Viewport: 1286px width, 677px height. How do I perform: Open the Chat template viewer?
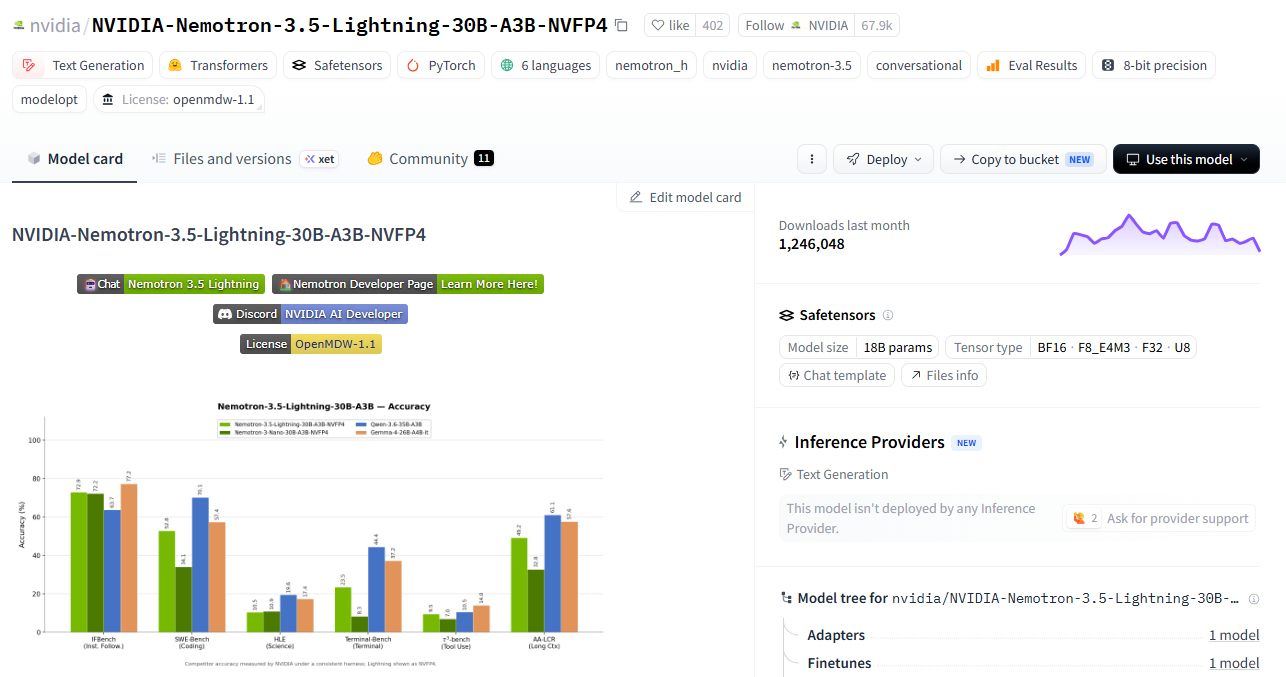836,375
